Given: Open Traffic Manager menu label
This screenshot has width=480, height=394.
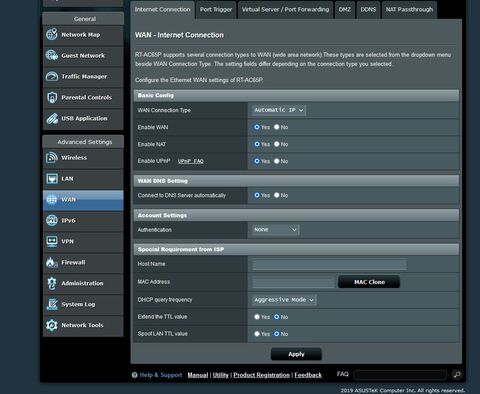Looking at the screenshot, I should 84,77.
